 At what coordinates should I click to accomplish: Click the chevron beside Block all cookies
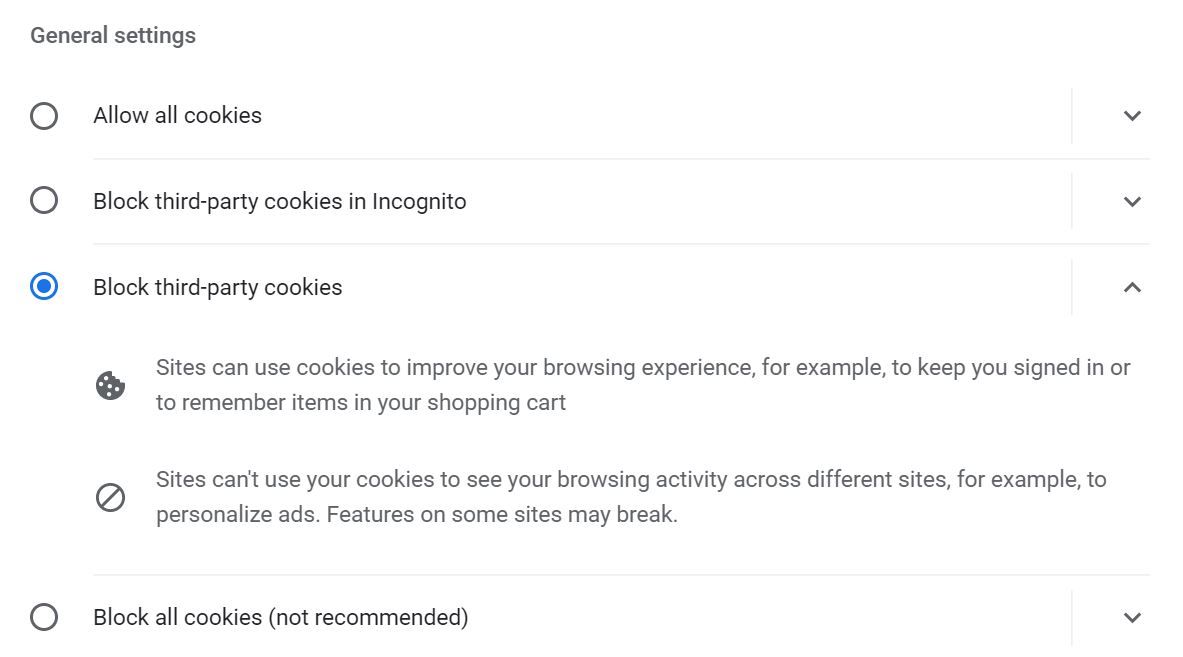[1132, 617]
